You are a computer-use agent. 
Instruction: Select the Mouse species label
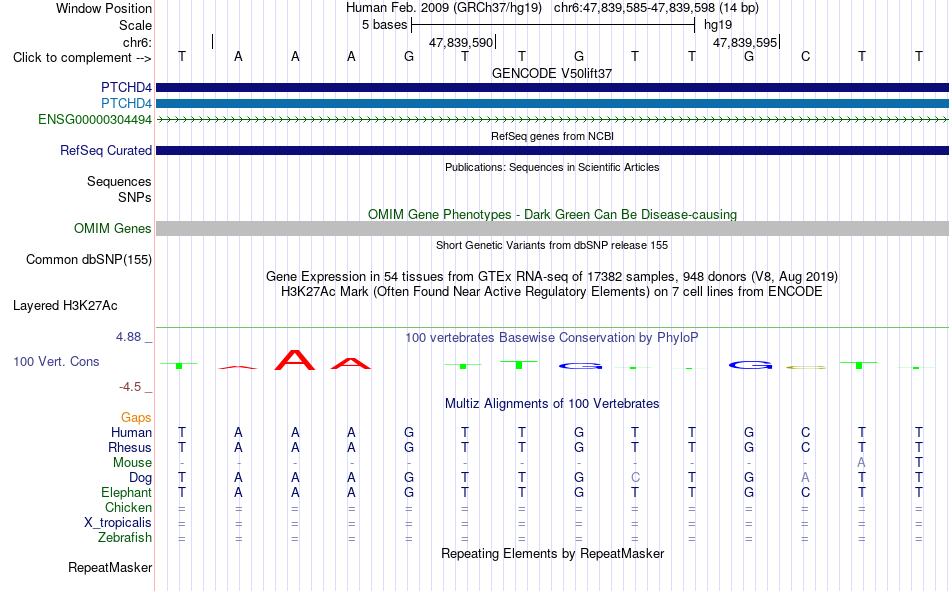point(132,462)
